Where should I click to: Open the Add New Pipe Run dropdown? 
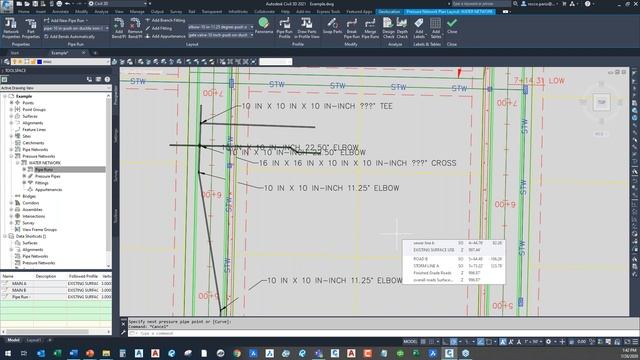pos(66,20)
